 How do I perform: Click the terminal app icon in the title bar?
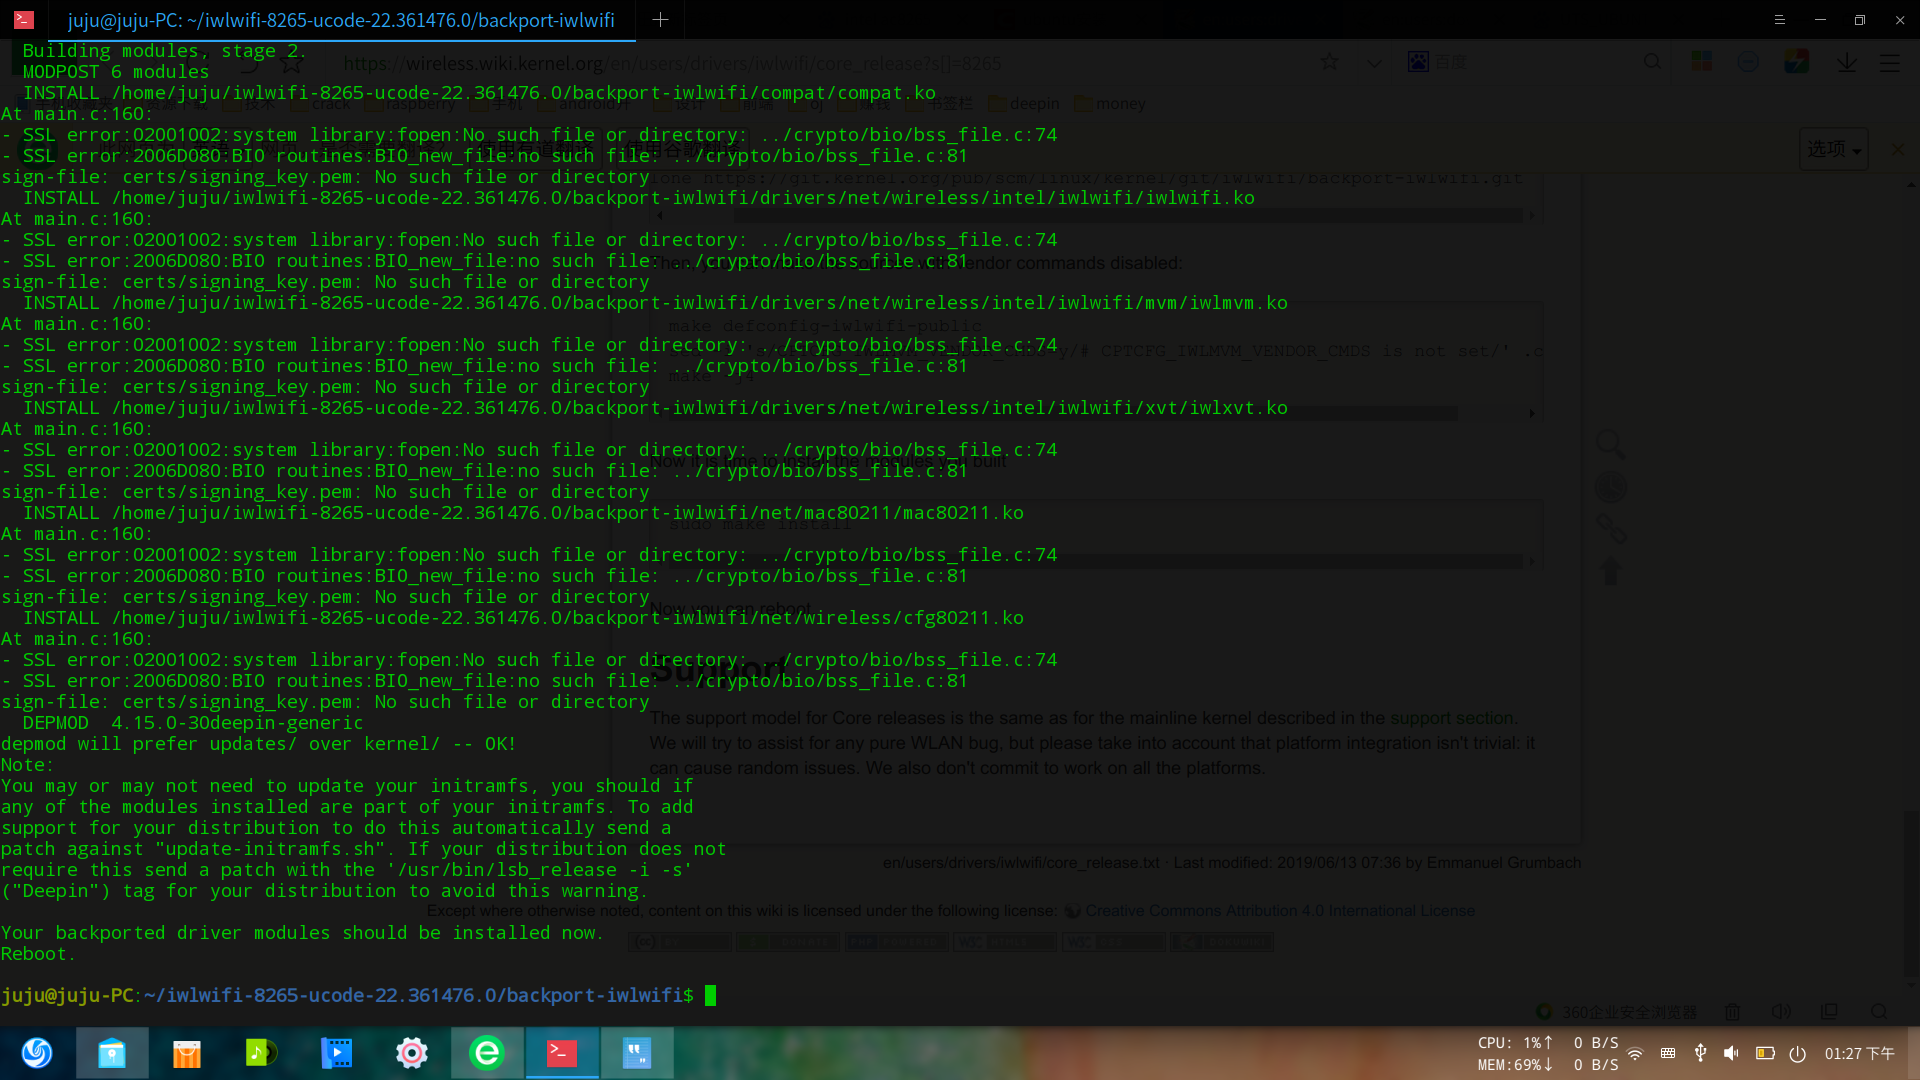point(24,20)
